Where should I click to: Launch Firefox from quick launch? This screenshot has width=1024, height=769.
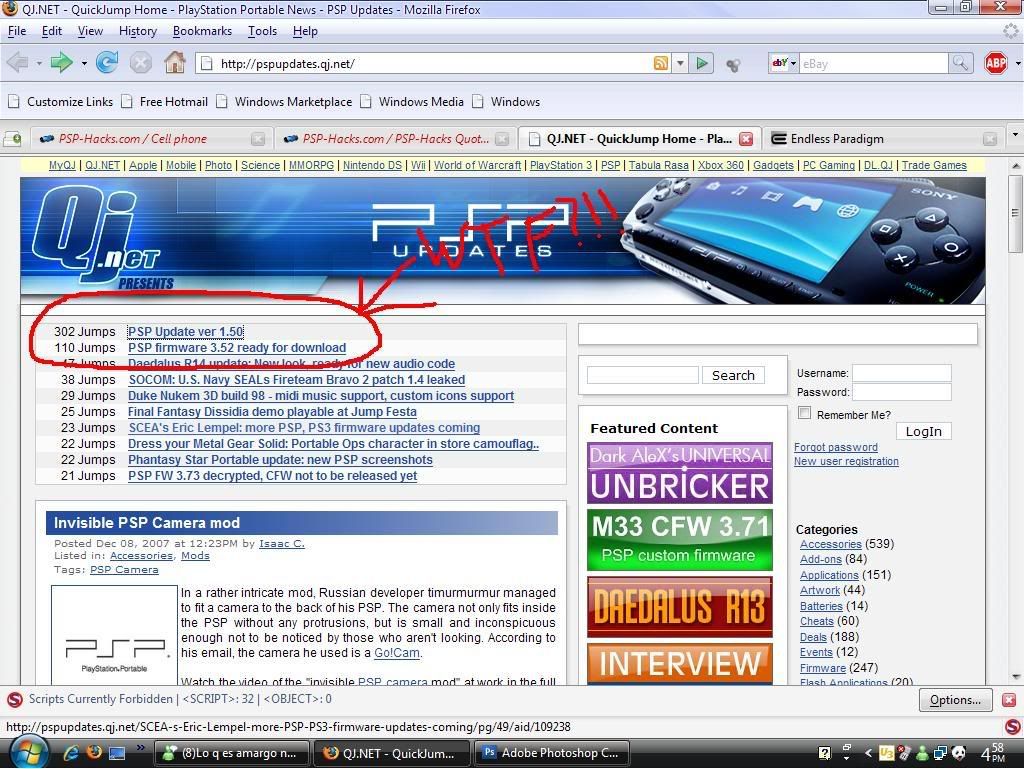pos(94,753)
